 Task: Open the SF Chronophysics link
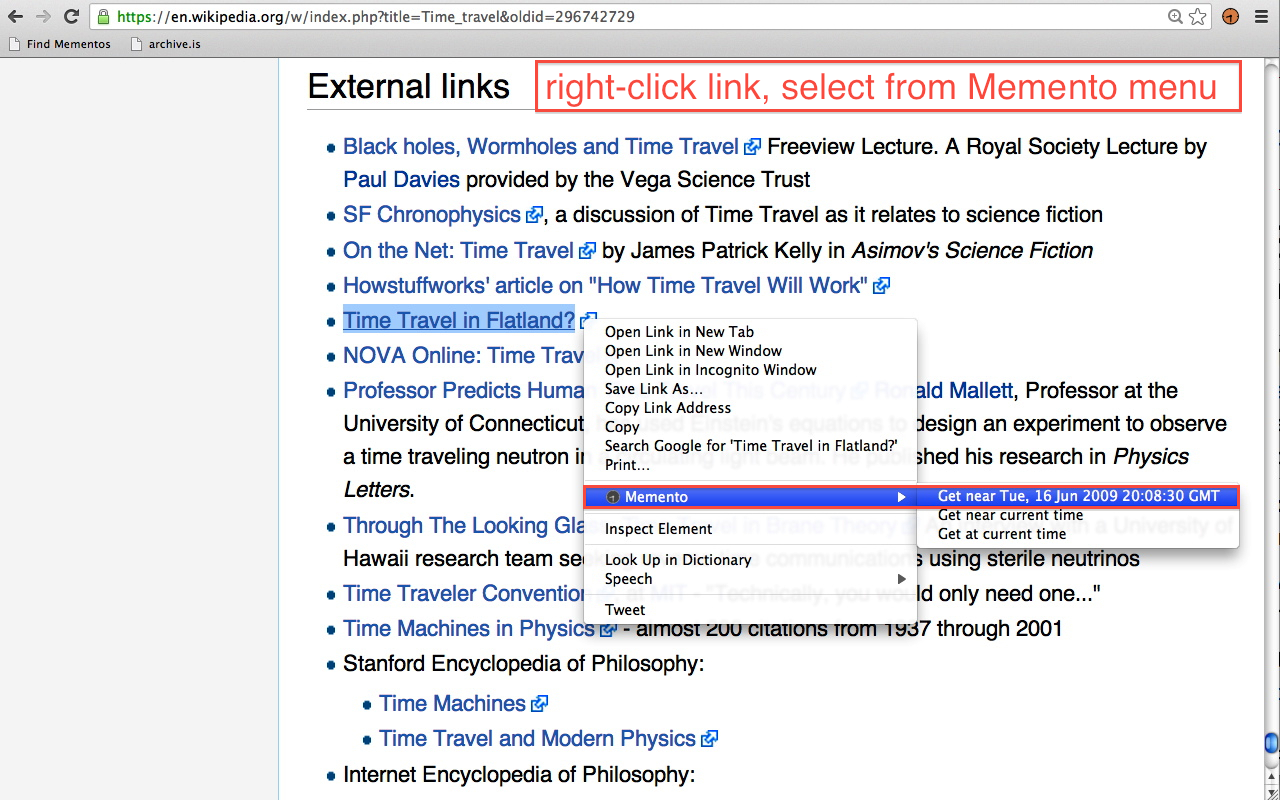[x=432, y=215]
